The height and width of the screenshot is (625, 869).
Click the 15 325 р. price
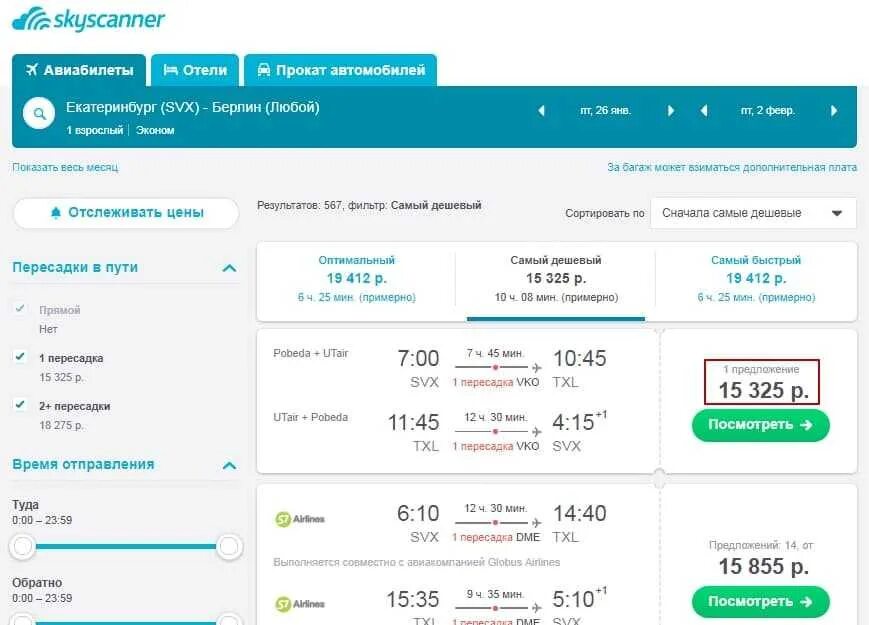point(764,391)
